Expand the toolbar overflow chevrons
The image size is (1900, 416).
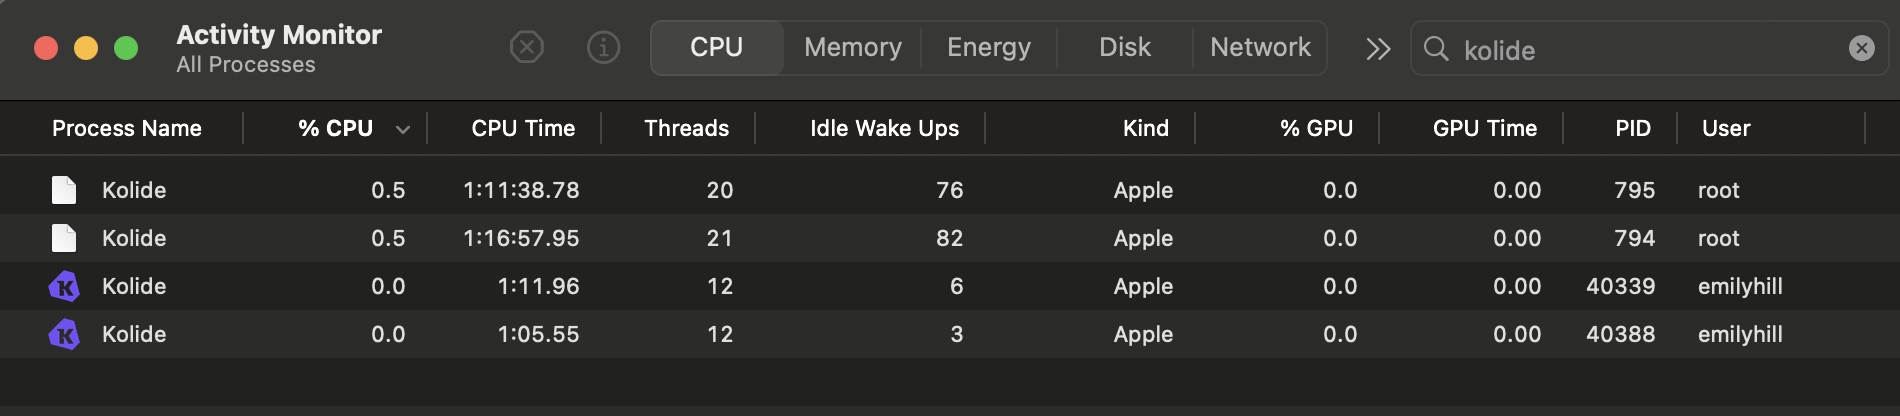click(x=1378, y=48)
